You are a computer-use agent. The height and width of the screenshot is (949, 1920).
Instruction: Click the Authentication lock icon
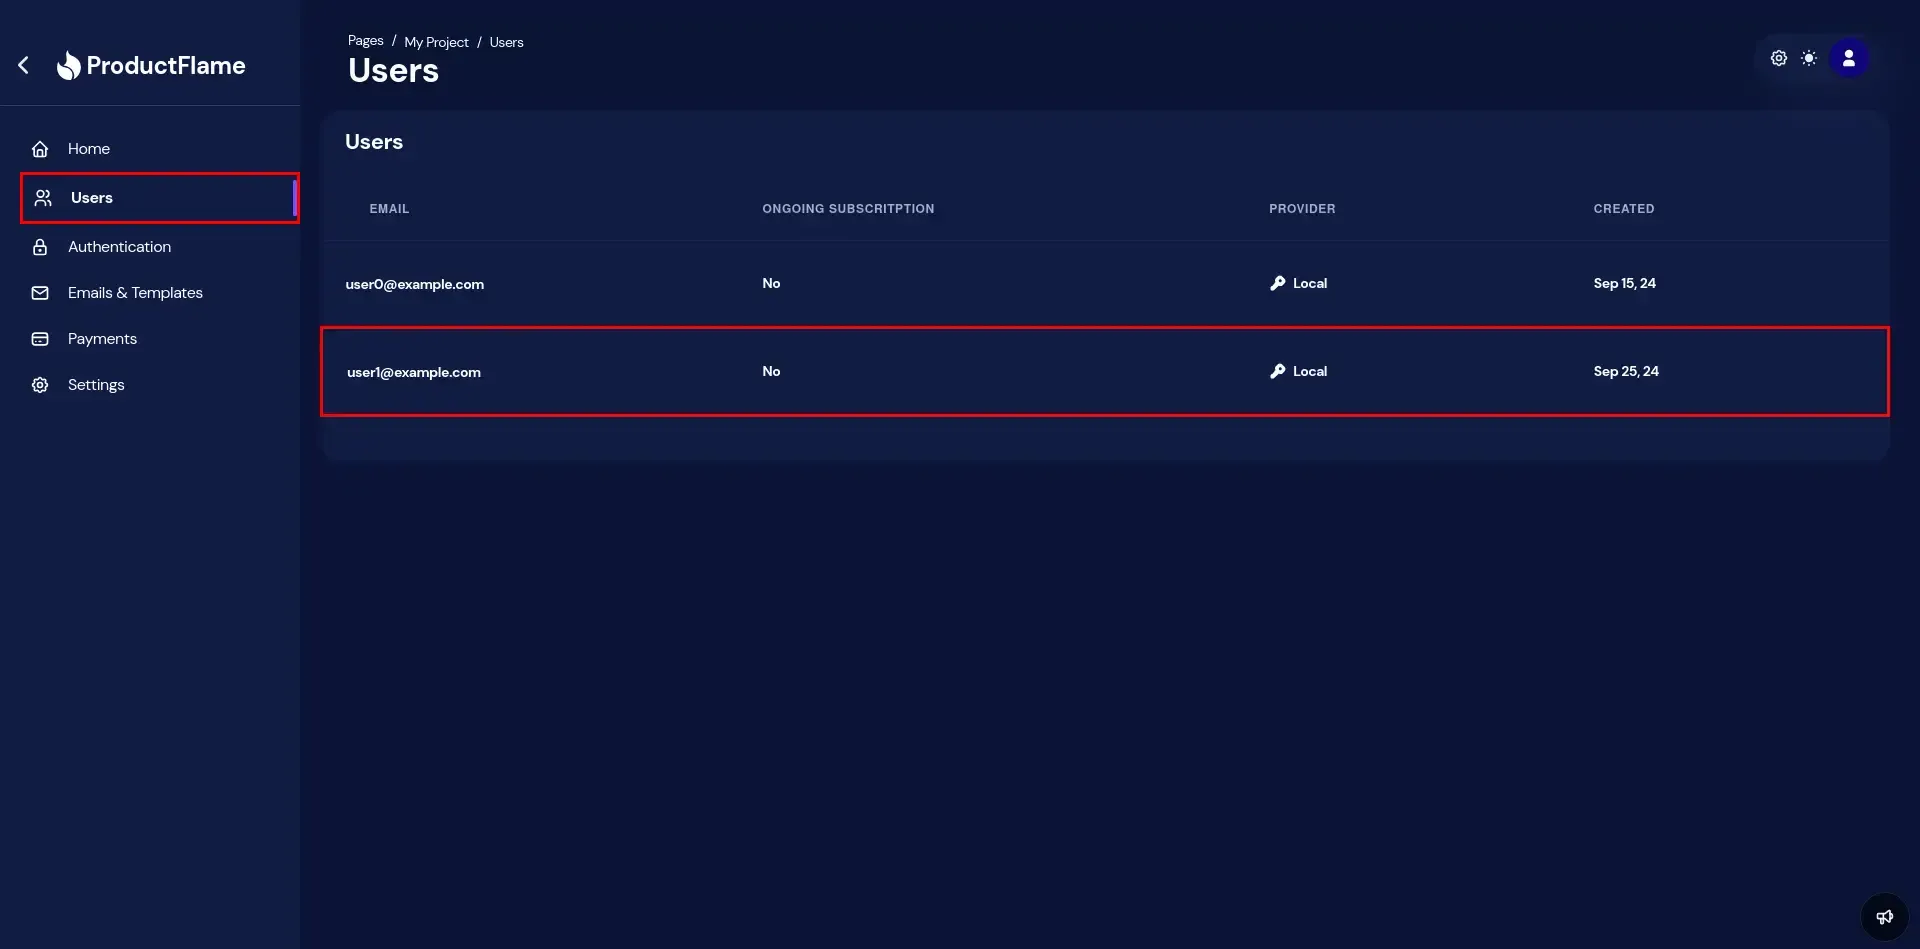click(40, 247)
